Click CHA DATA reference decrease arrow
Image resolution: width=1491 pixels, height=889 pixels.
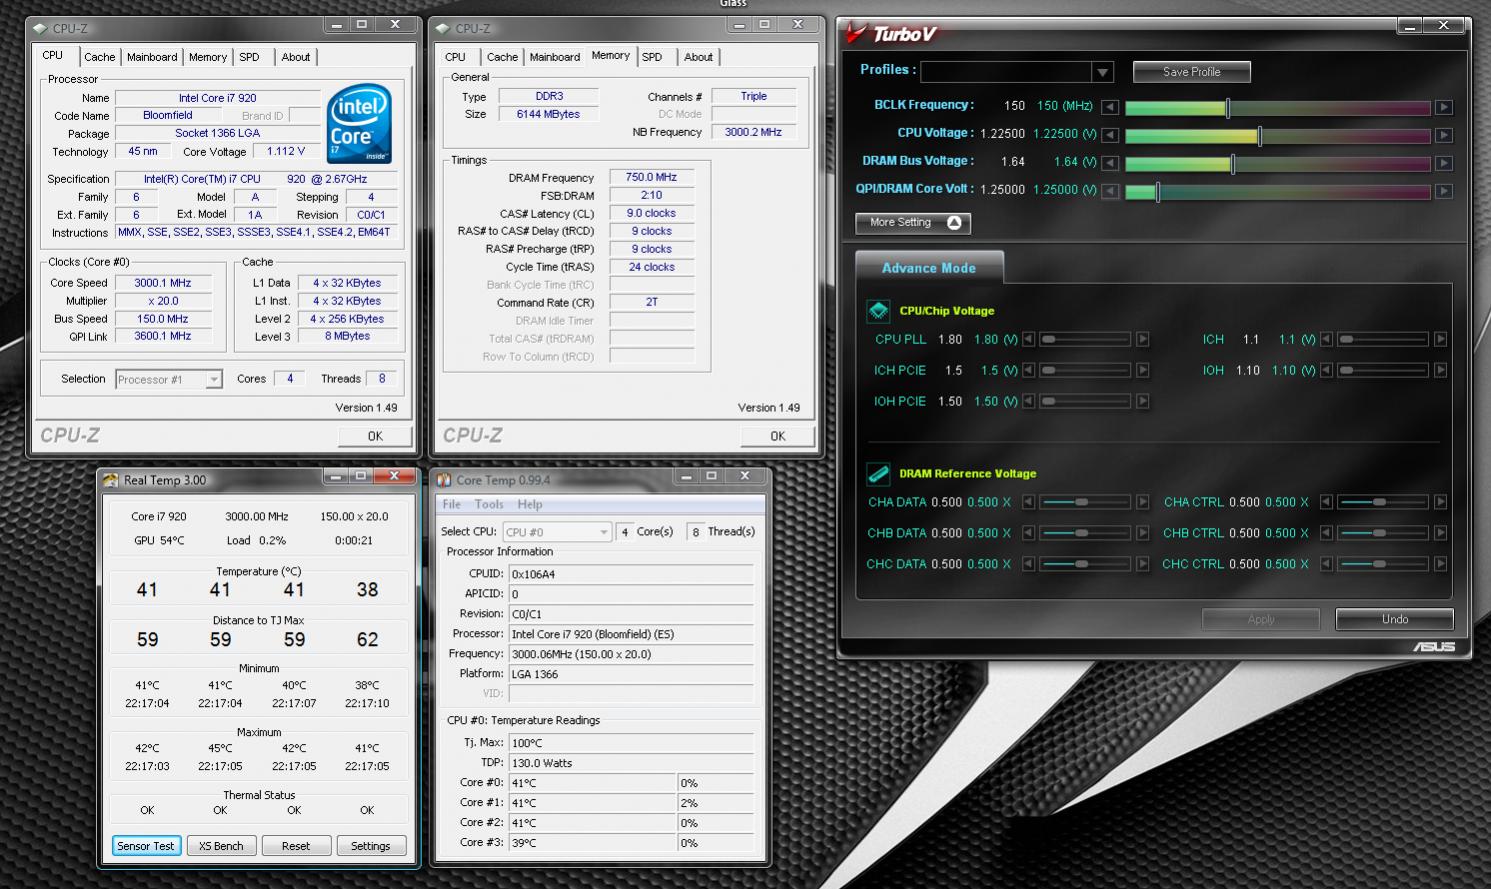pos(1028,503)
